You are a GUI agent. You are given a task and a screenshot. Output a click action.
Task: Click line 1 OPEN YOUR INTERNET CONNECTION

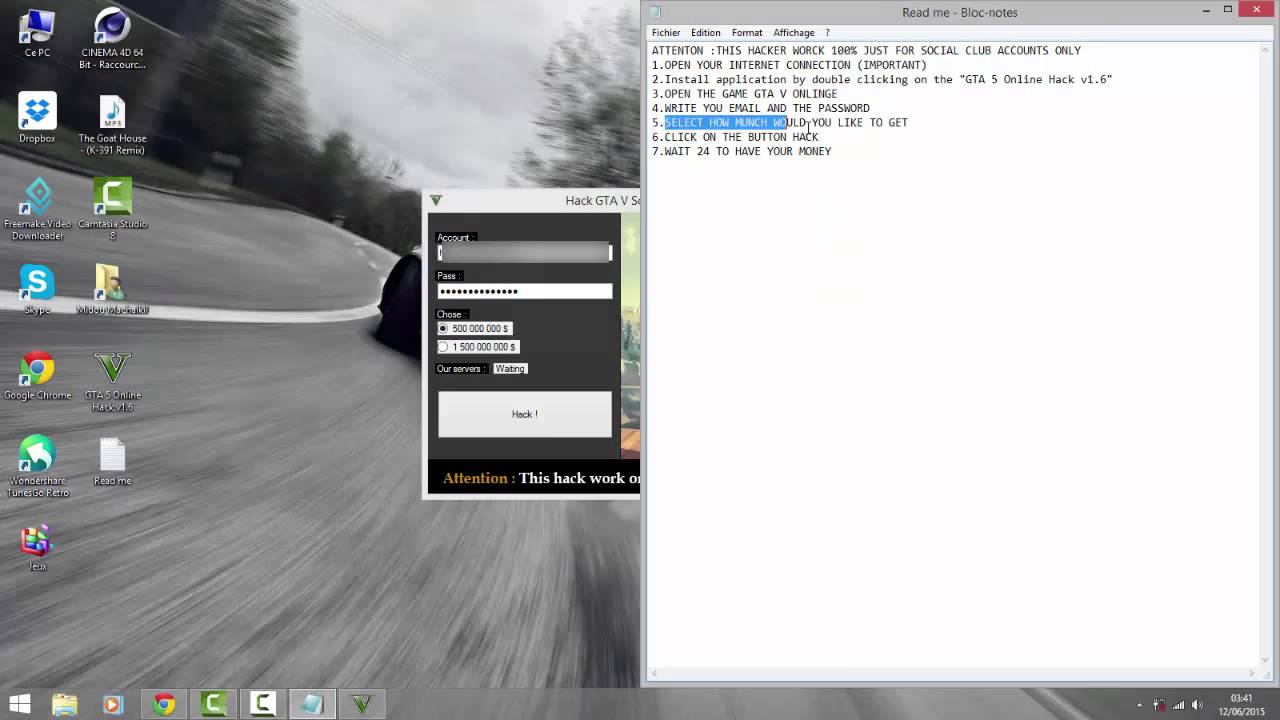pos(789,65)
